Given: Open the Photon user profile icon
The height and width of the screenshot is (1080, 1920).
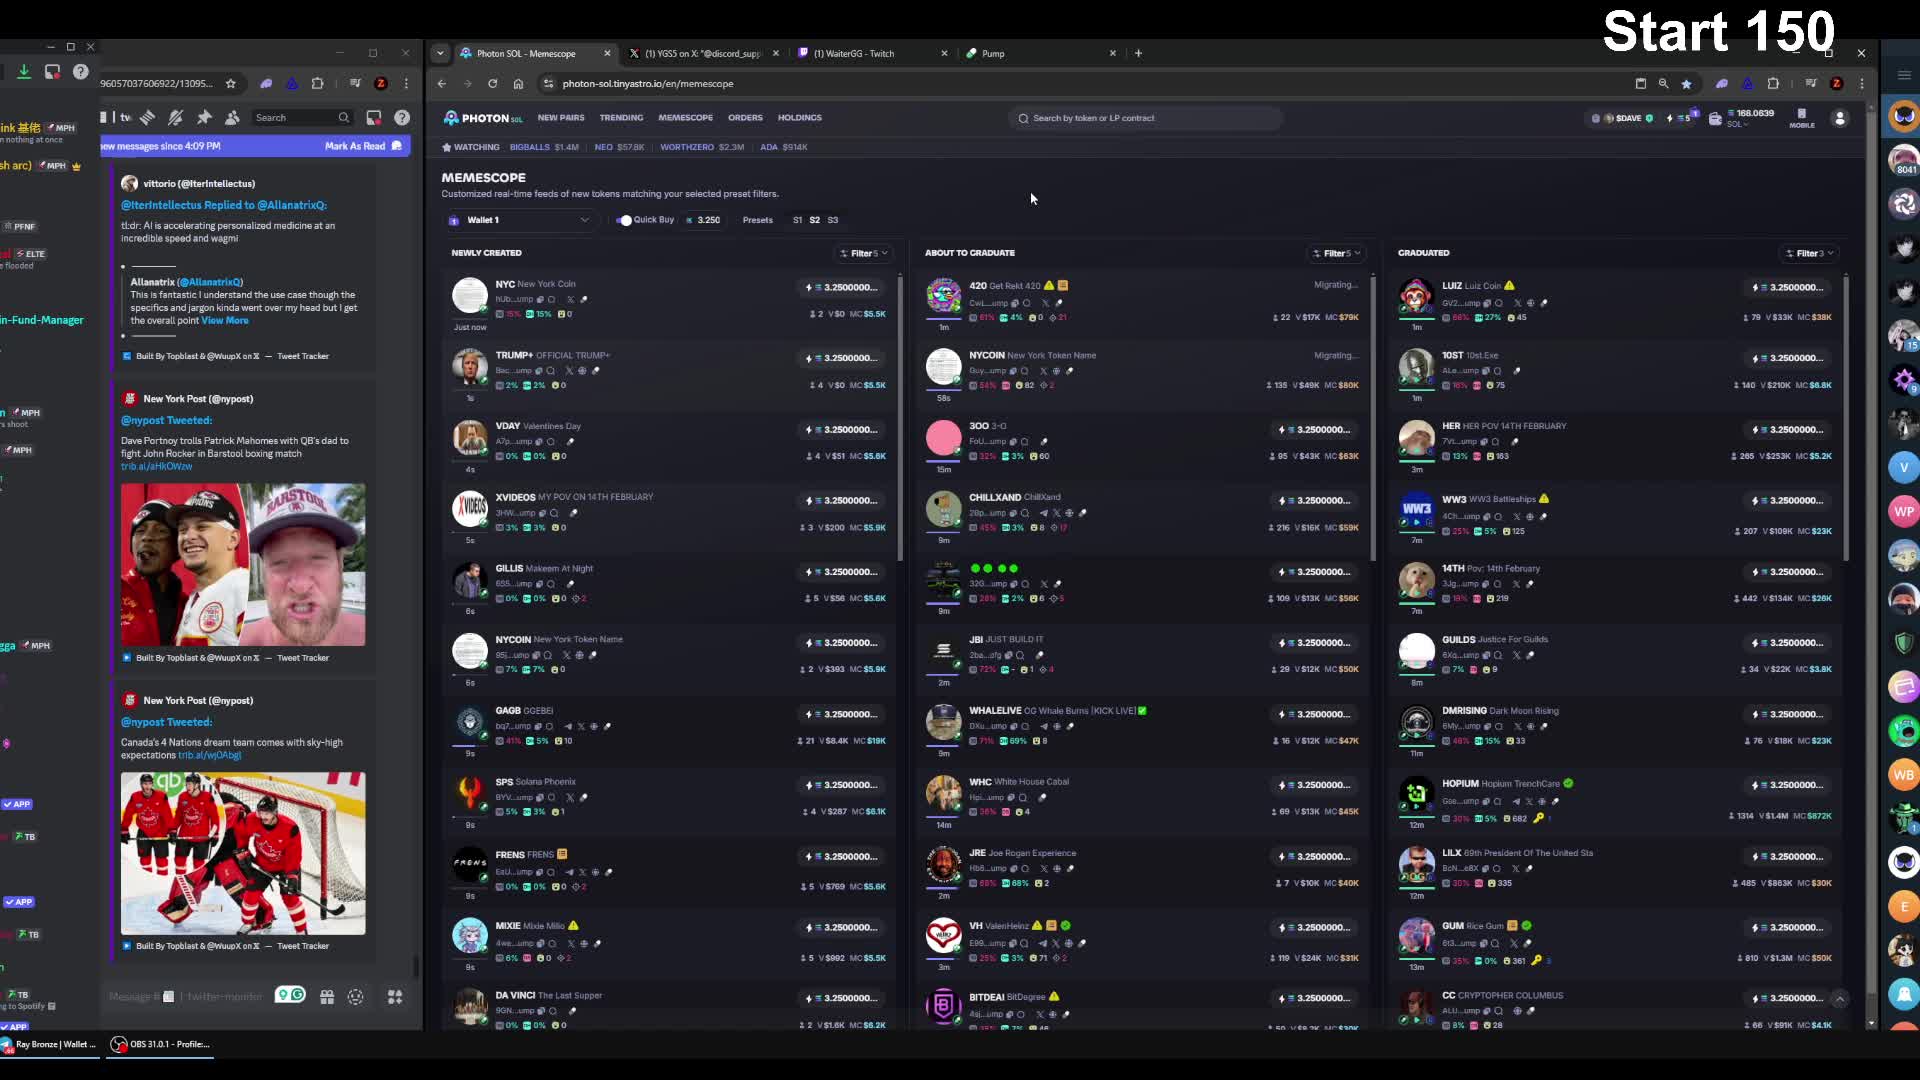Looking at the screenshot, I should tap(1839, 118).
